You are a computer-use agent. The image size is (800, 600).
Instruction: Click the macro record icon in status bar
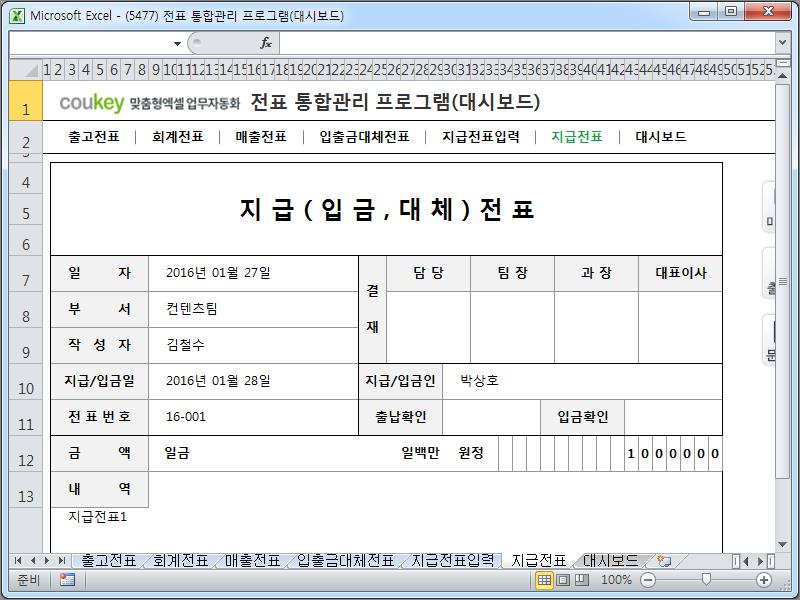pos(67,580)
